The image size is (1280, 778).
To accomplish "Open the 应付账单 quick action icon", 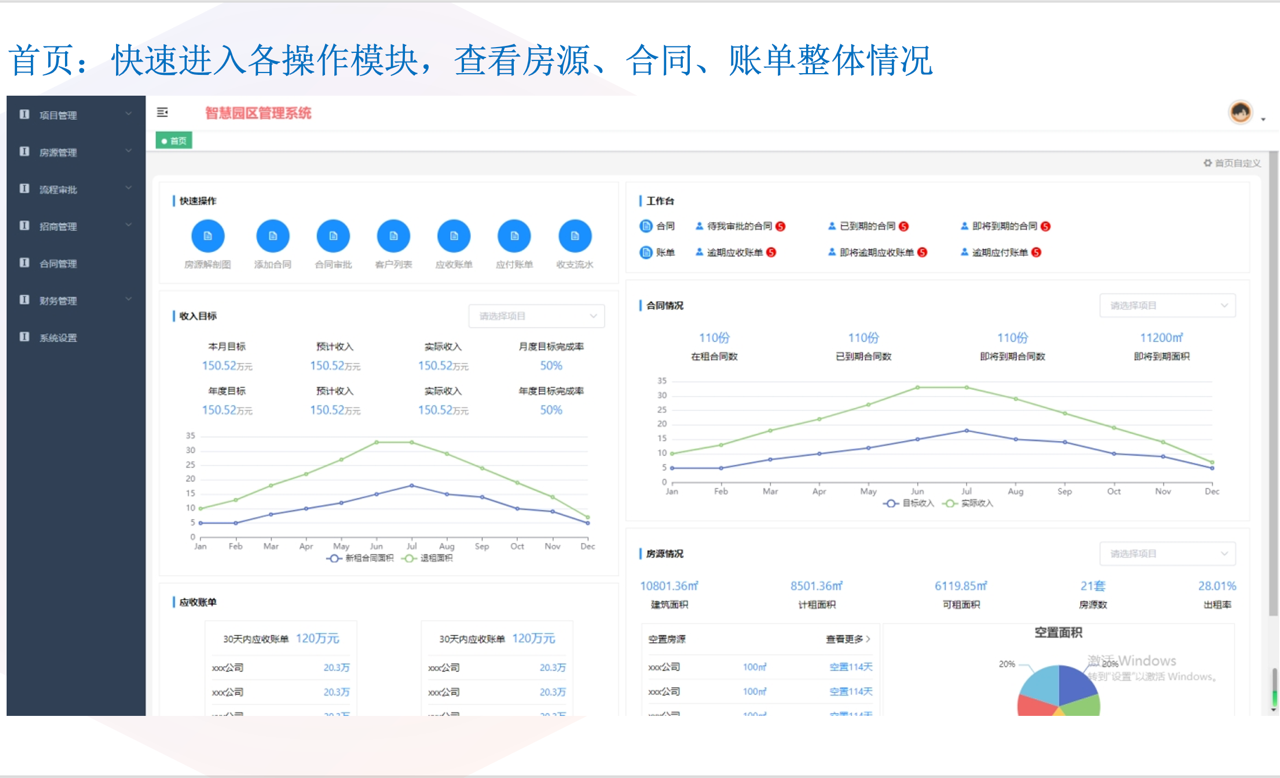I will pyautogui.click(x=514, y=236).
